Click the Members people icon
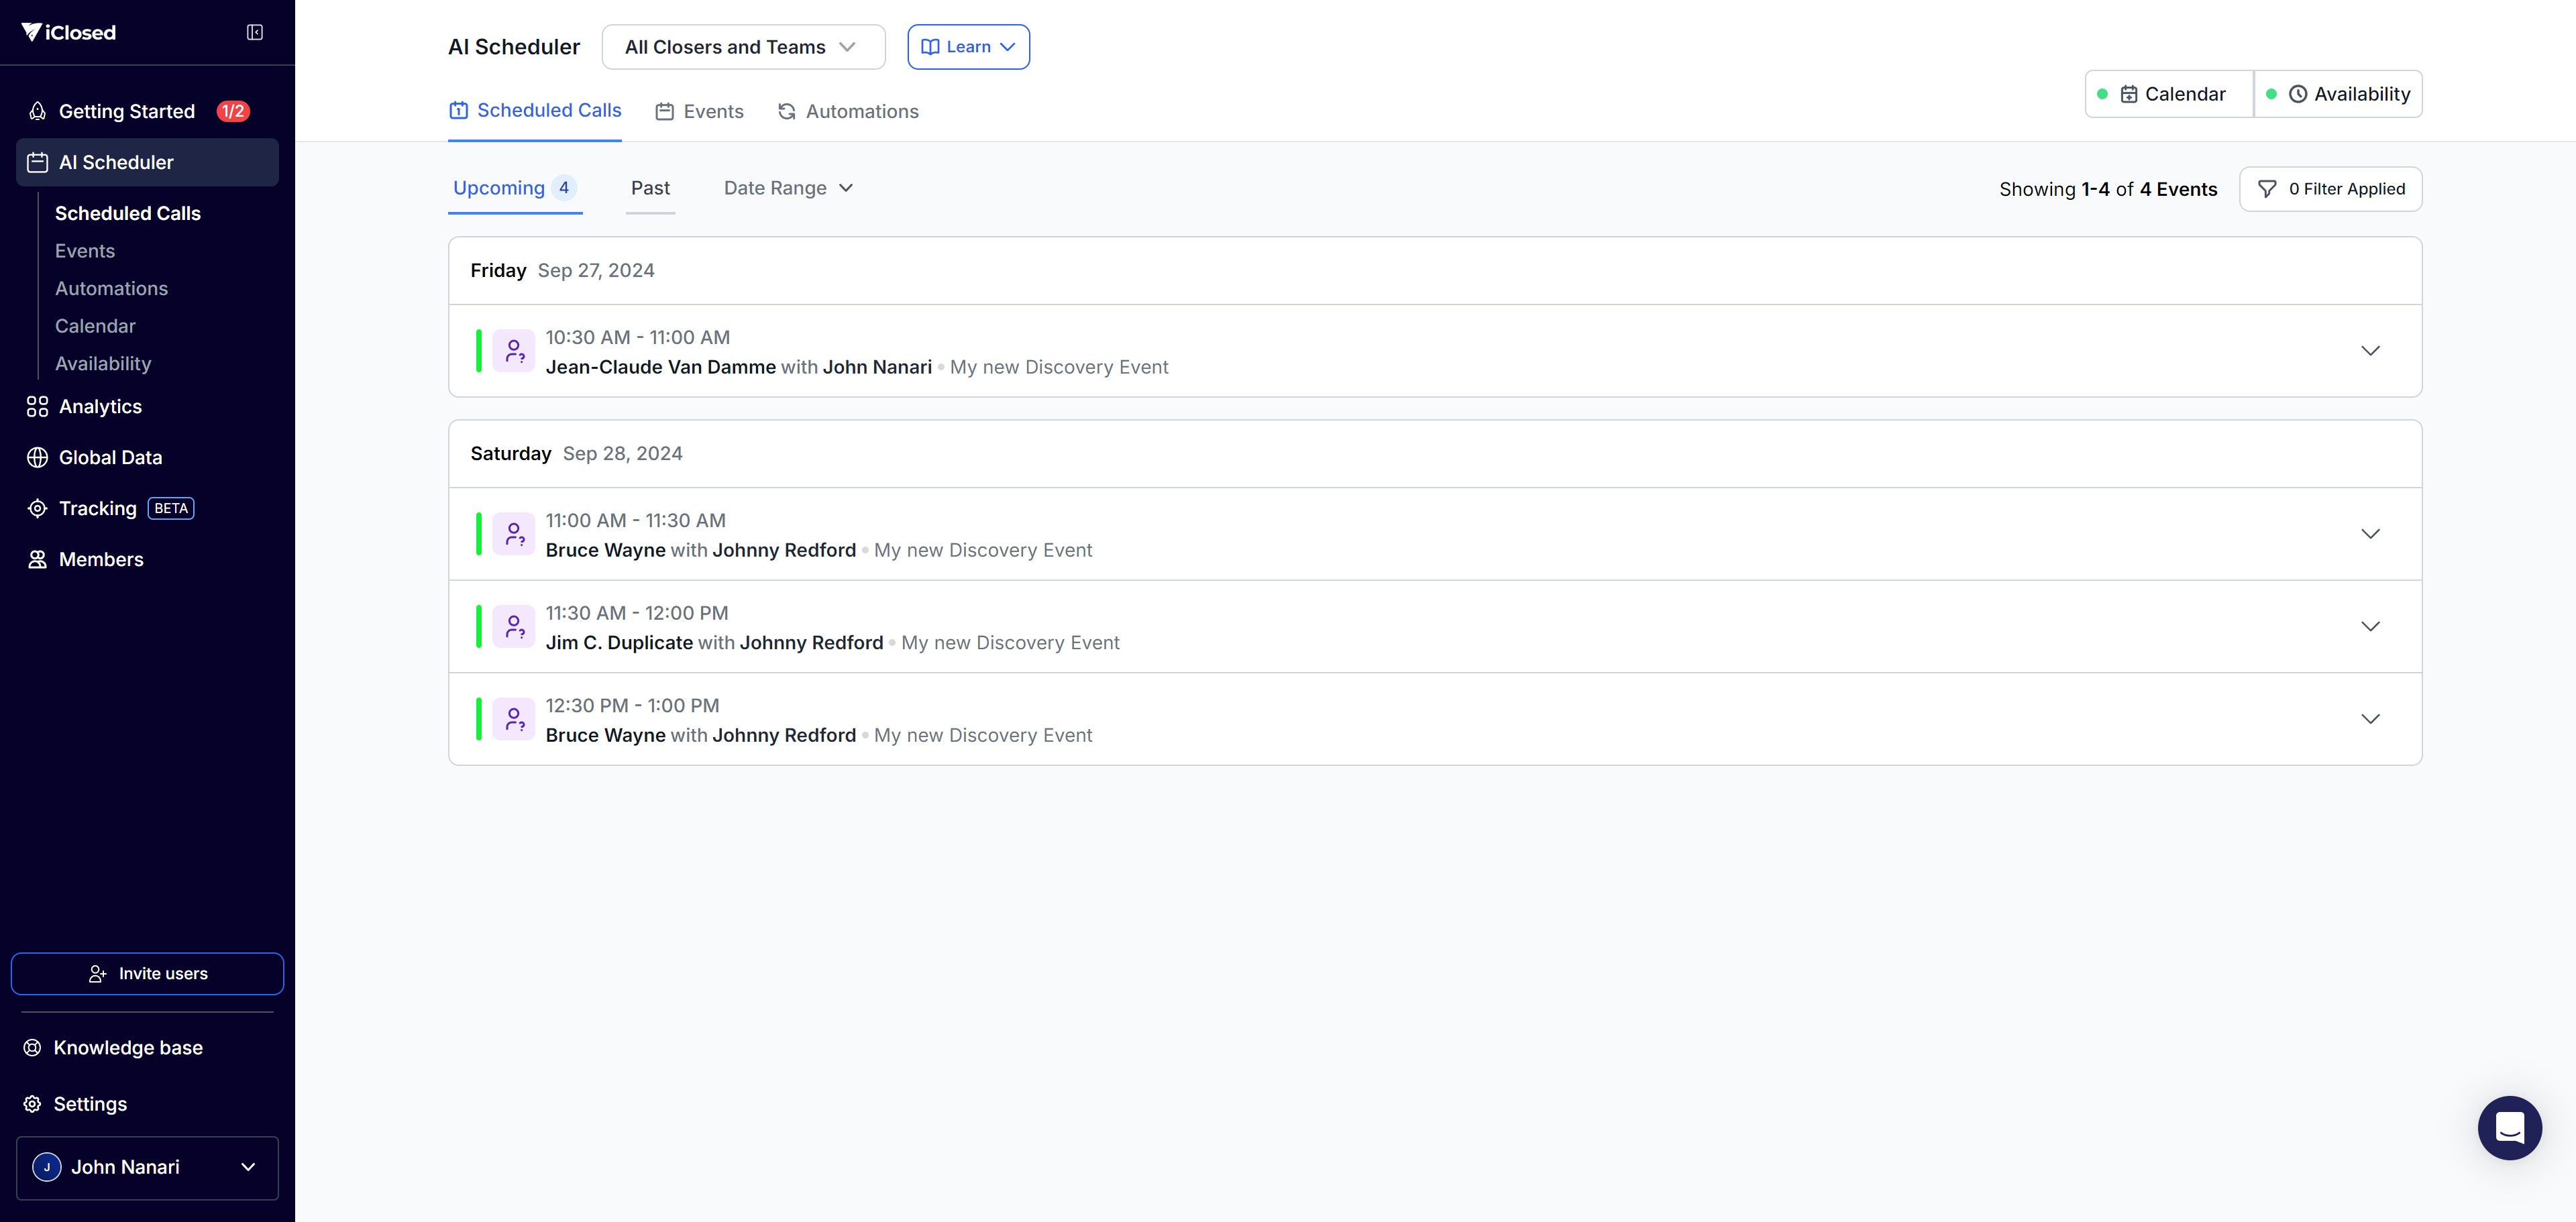Screen dimensions: 2576x1222 pyautogui.click(x=37, y=559)
